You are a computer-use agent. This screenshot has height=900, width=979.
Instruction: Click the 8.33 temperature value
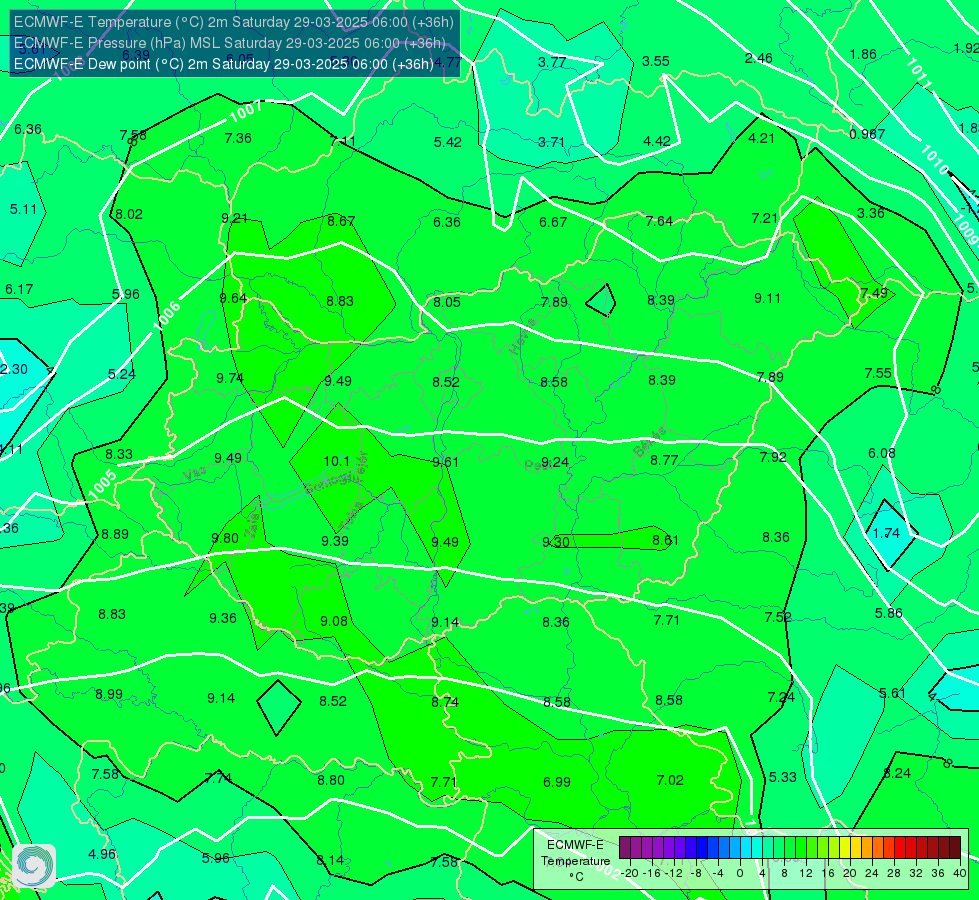pos(119,455)
